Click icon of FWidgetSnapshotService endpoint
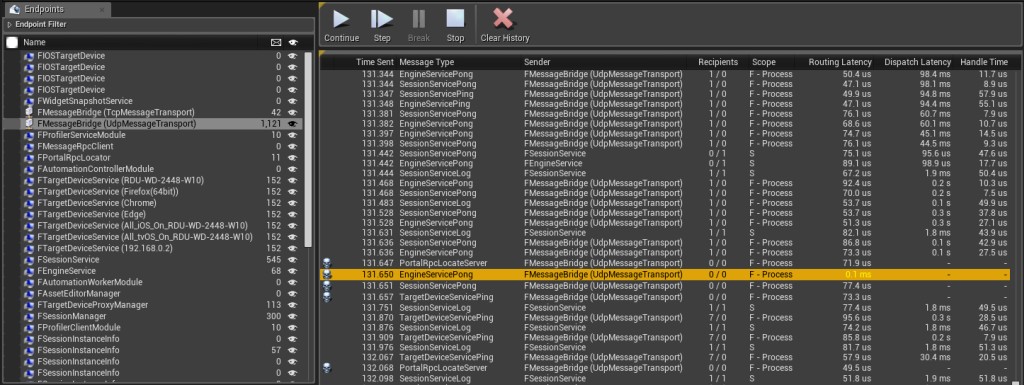 (x=29, y=101)
